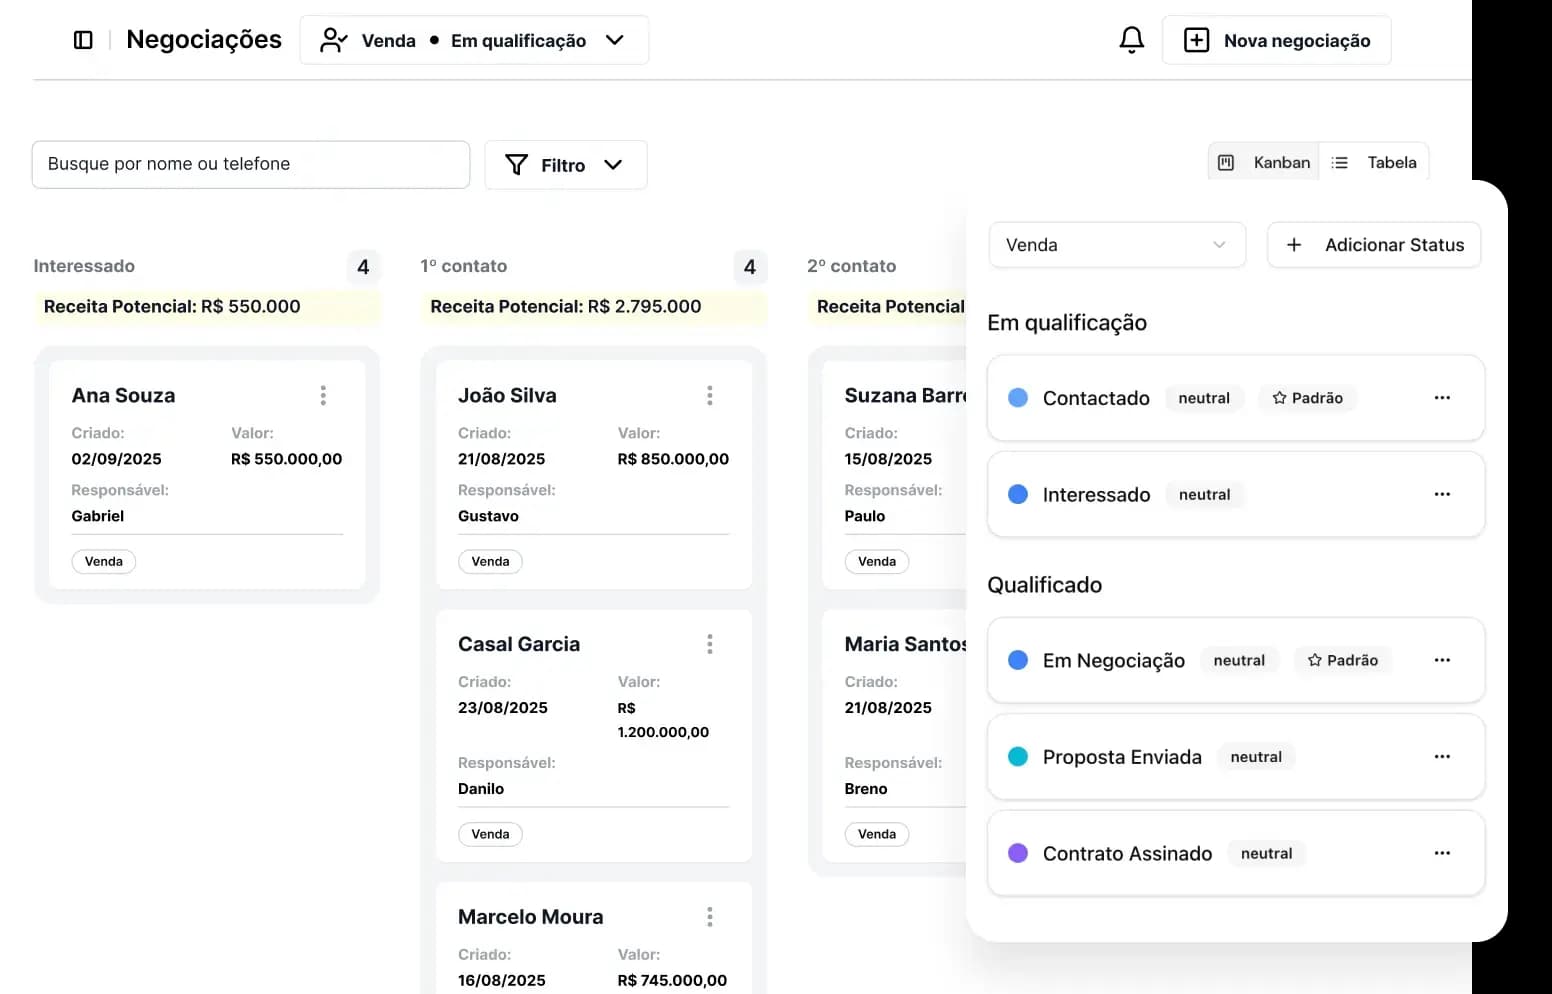The image size is (1552, 994).
Task: Click Proposta Enviada status name
Action: (1122, 757)
